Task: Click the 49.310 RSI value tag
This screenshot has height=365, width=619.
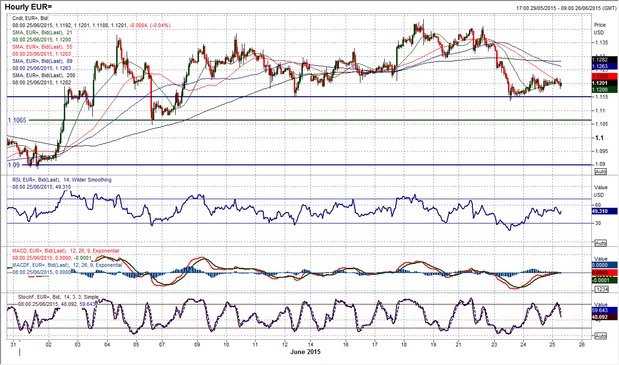Action: [604, 212]
